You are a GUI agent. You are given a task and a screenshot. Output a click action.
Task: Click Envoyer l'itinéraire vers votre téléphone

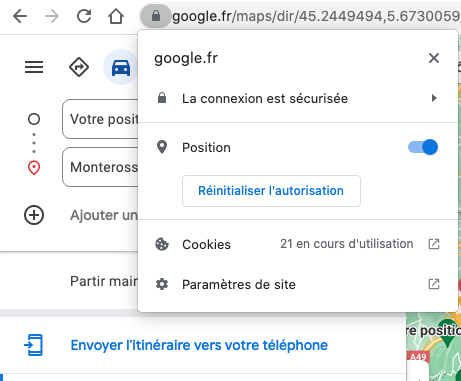coord(199,345)
